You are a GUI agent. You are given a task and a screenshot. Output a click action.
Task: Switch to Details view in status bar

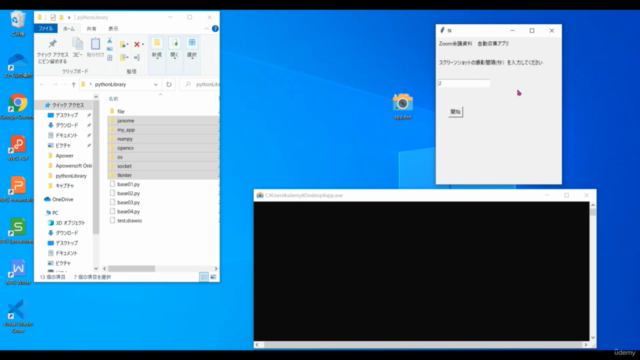click(x=204, y=277)
